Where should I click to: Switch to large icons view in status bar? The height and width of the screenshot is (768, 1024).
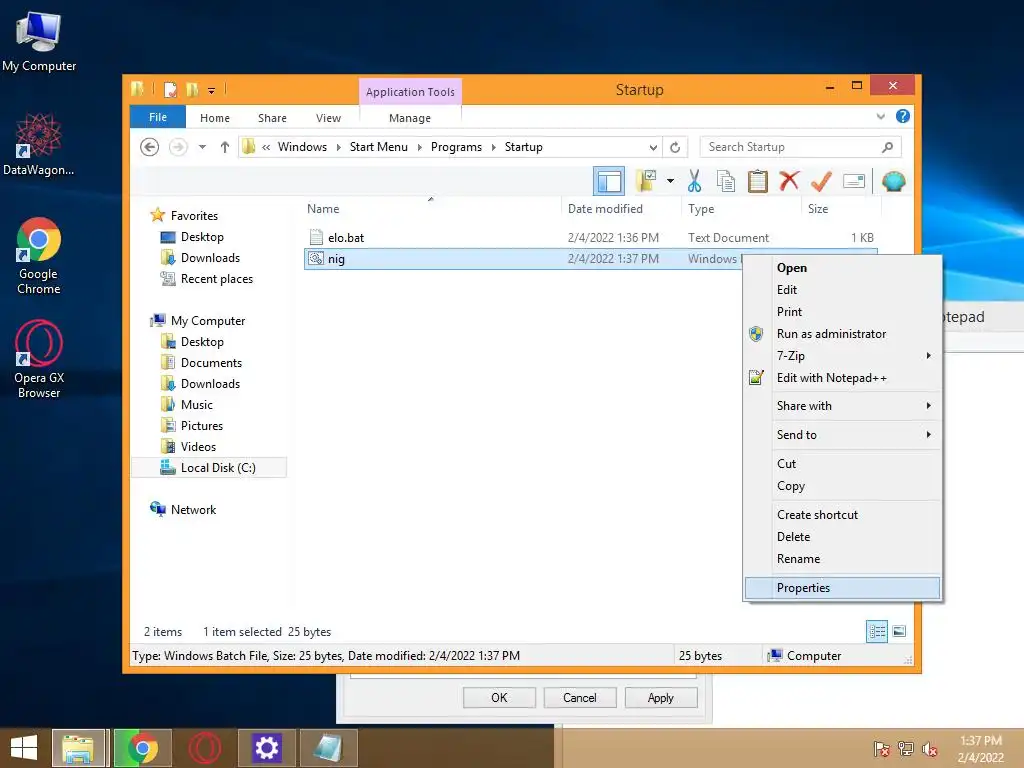(899, 631)
